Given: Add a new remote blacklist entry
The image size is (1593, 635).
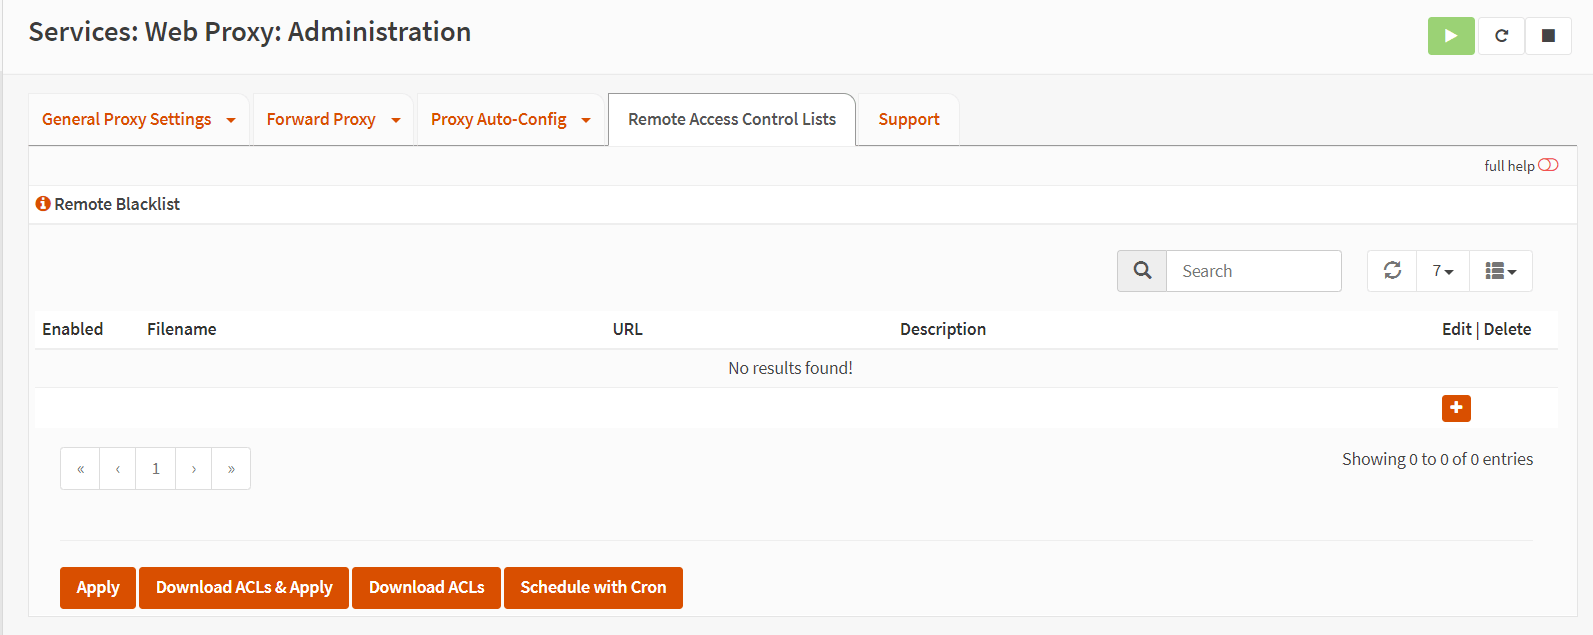Looking at the screenshot, I should (1456, 408).
